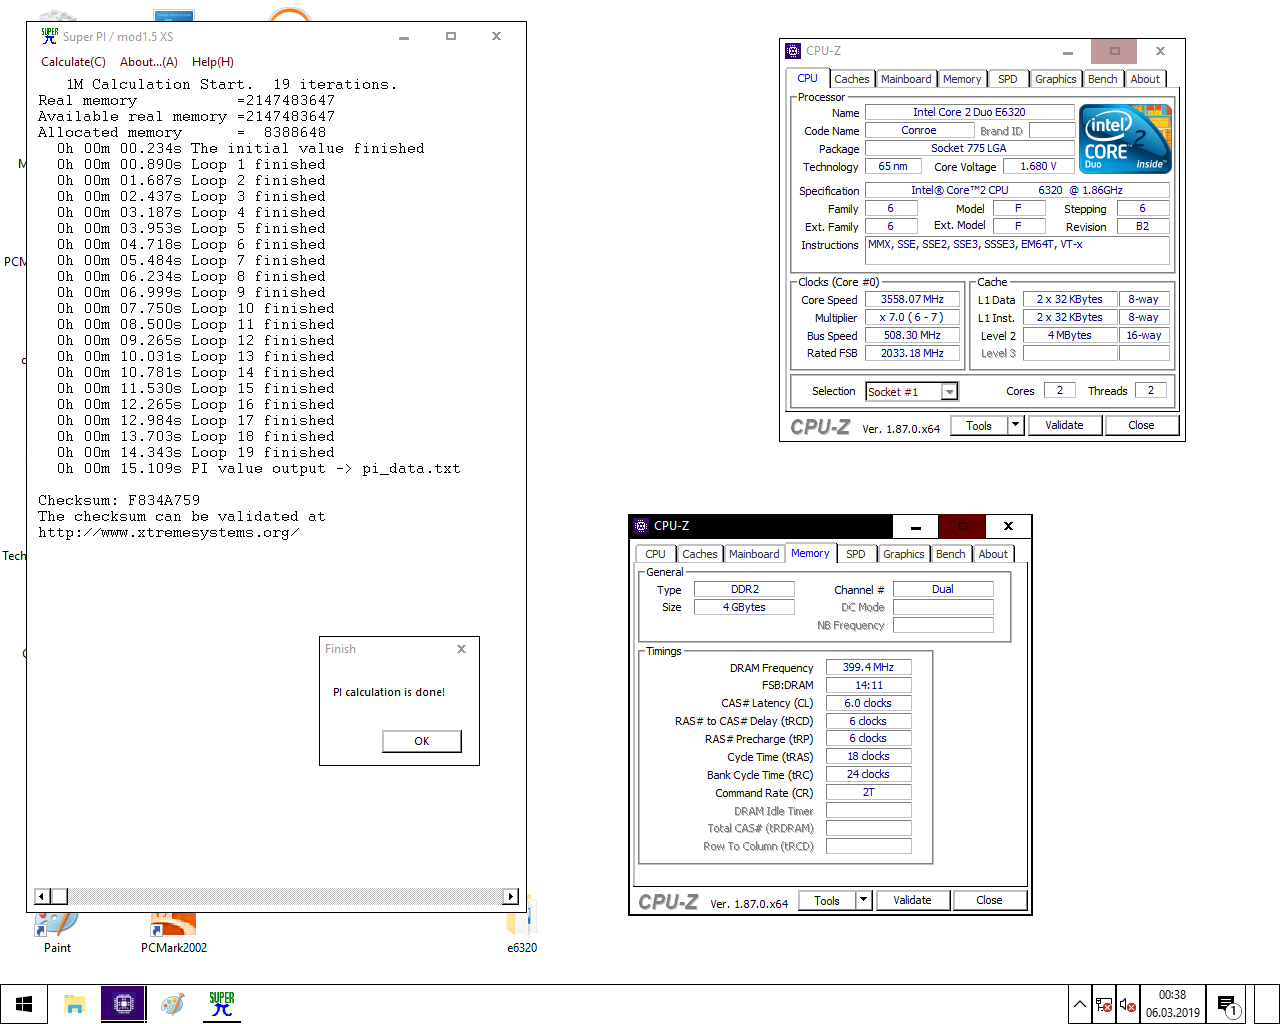Viewport: 1280px width, 1024px height.
Task: Select Memory tab in top CPU-Z
Action: [962, 79]
